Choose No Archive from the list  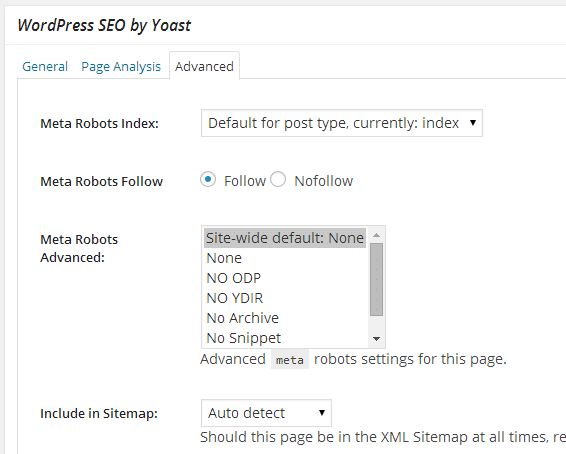pyautogui.click(x=285, y=318)
